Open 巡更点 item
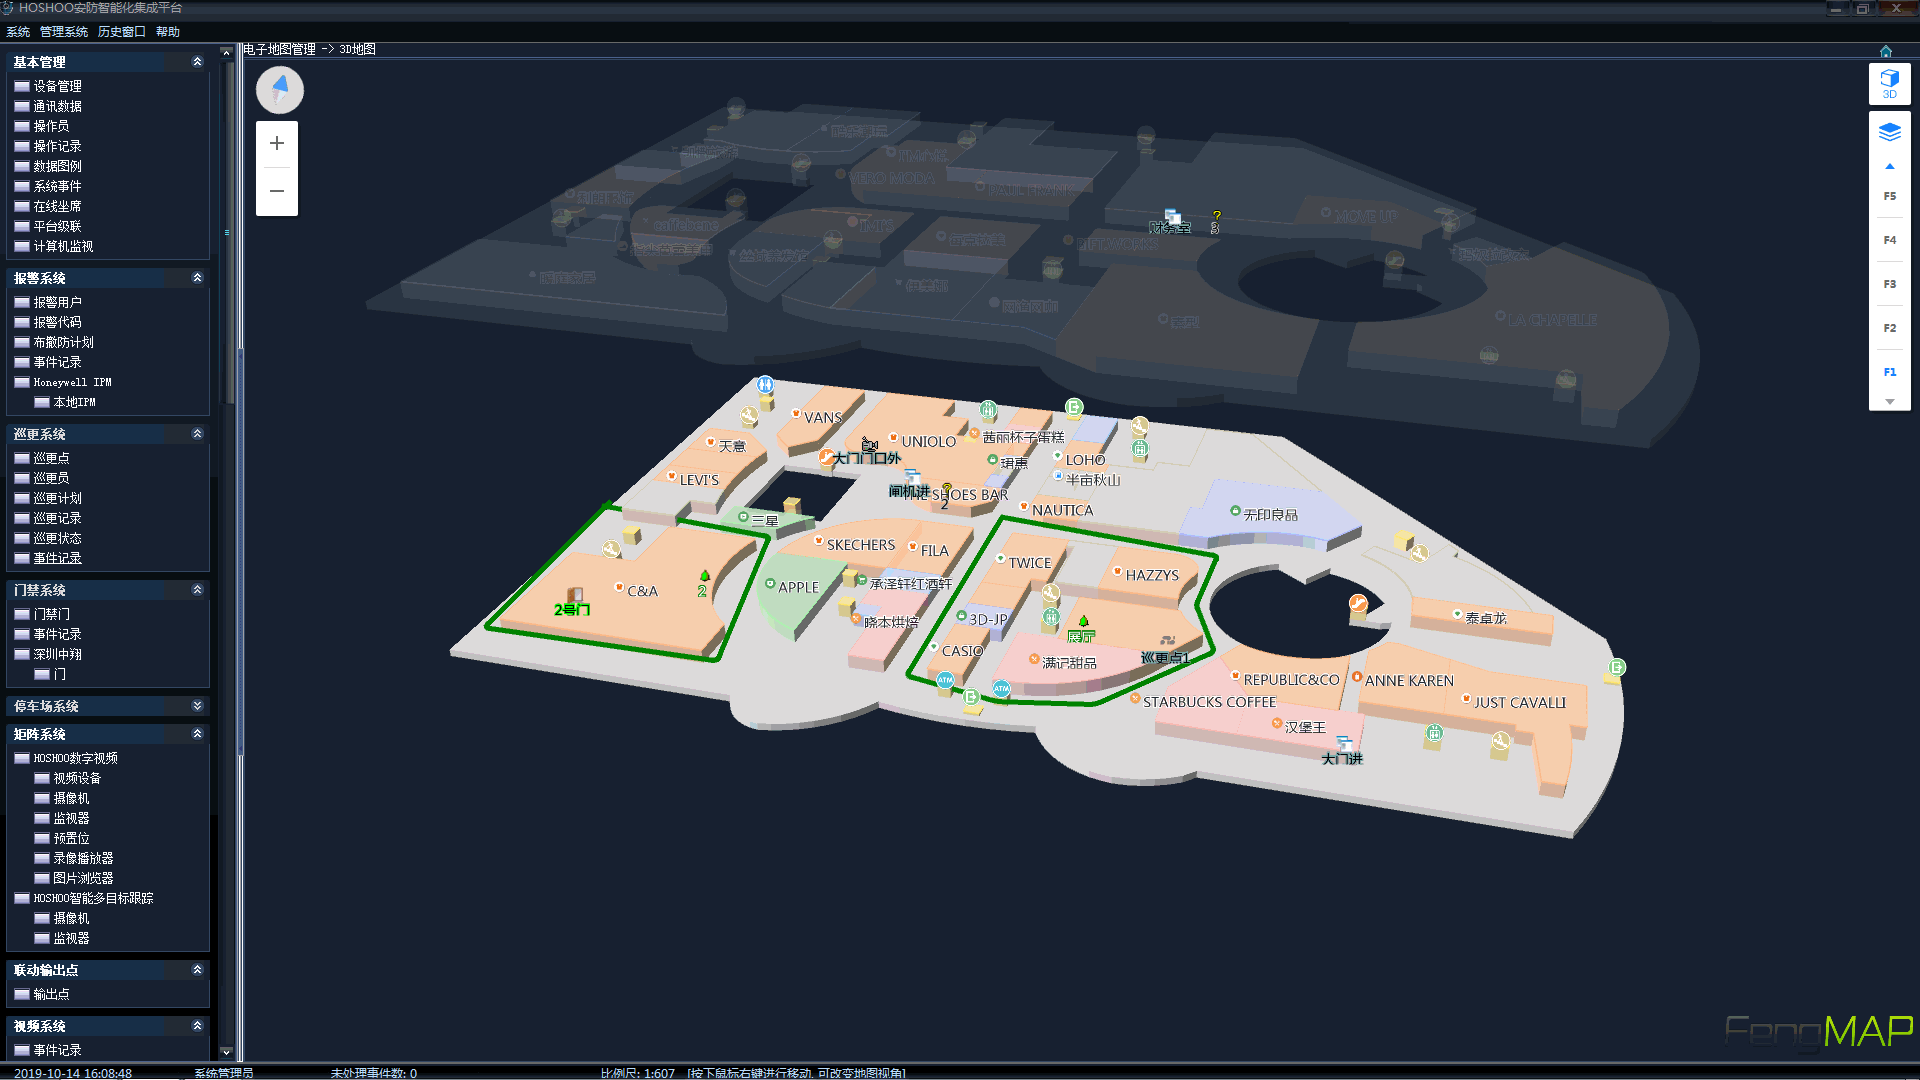The width and height of the screenshot is (1920, 1080). click(x=51, y=458)
